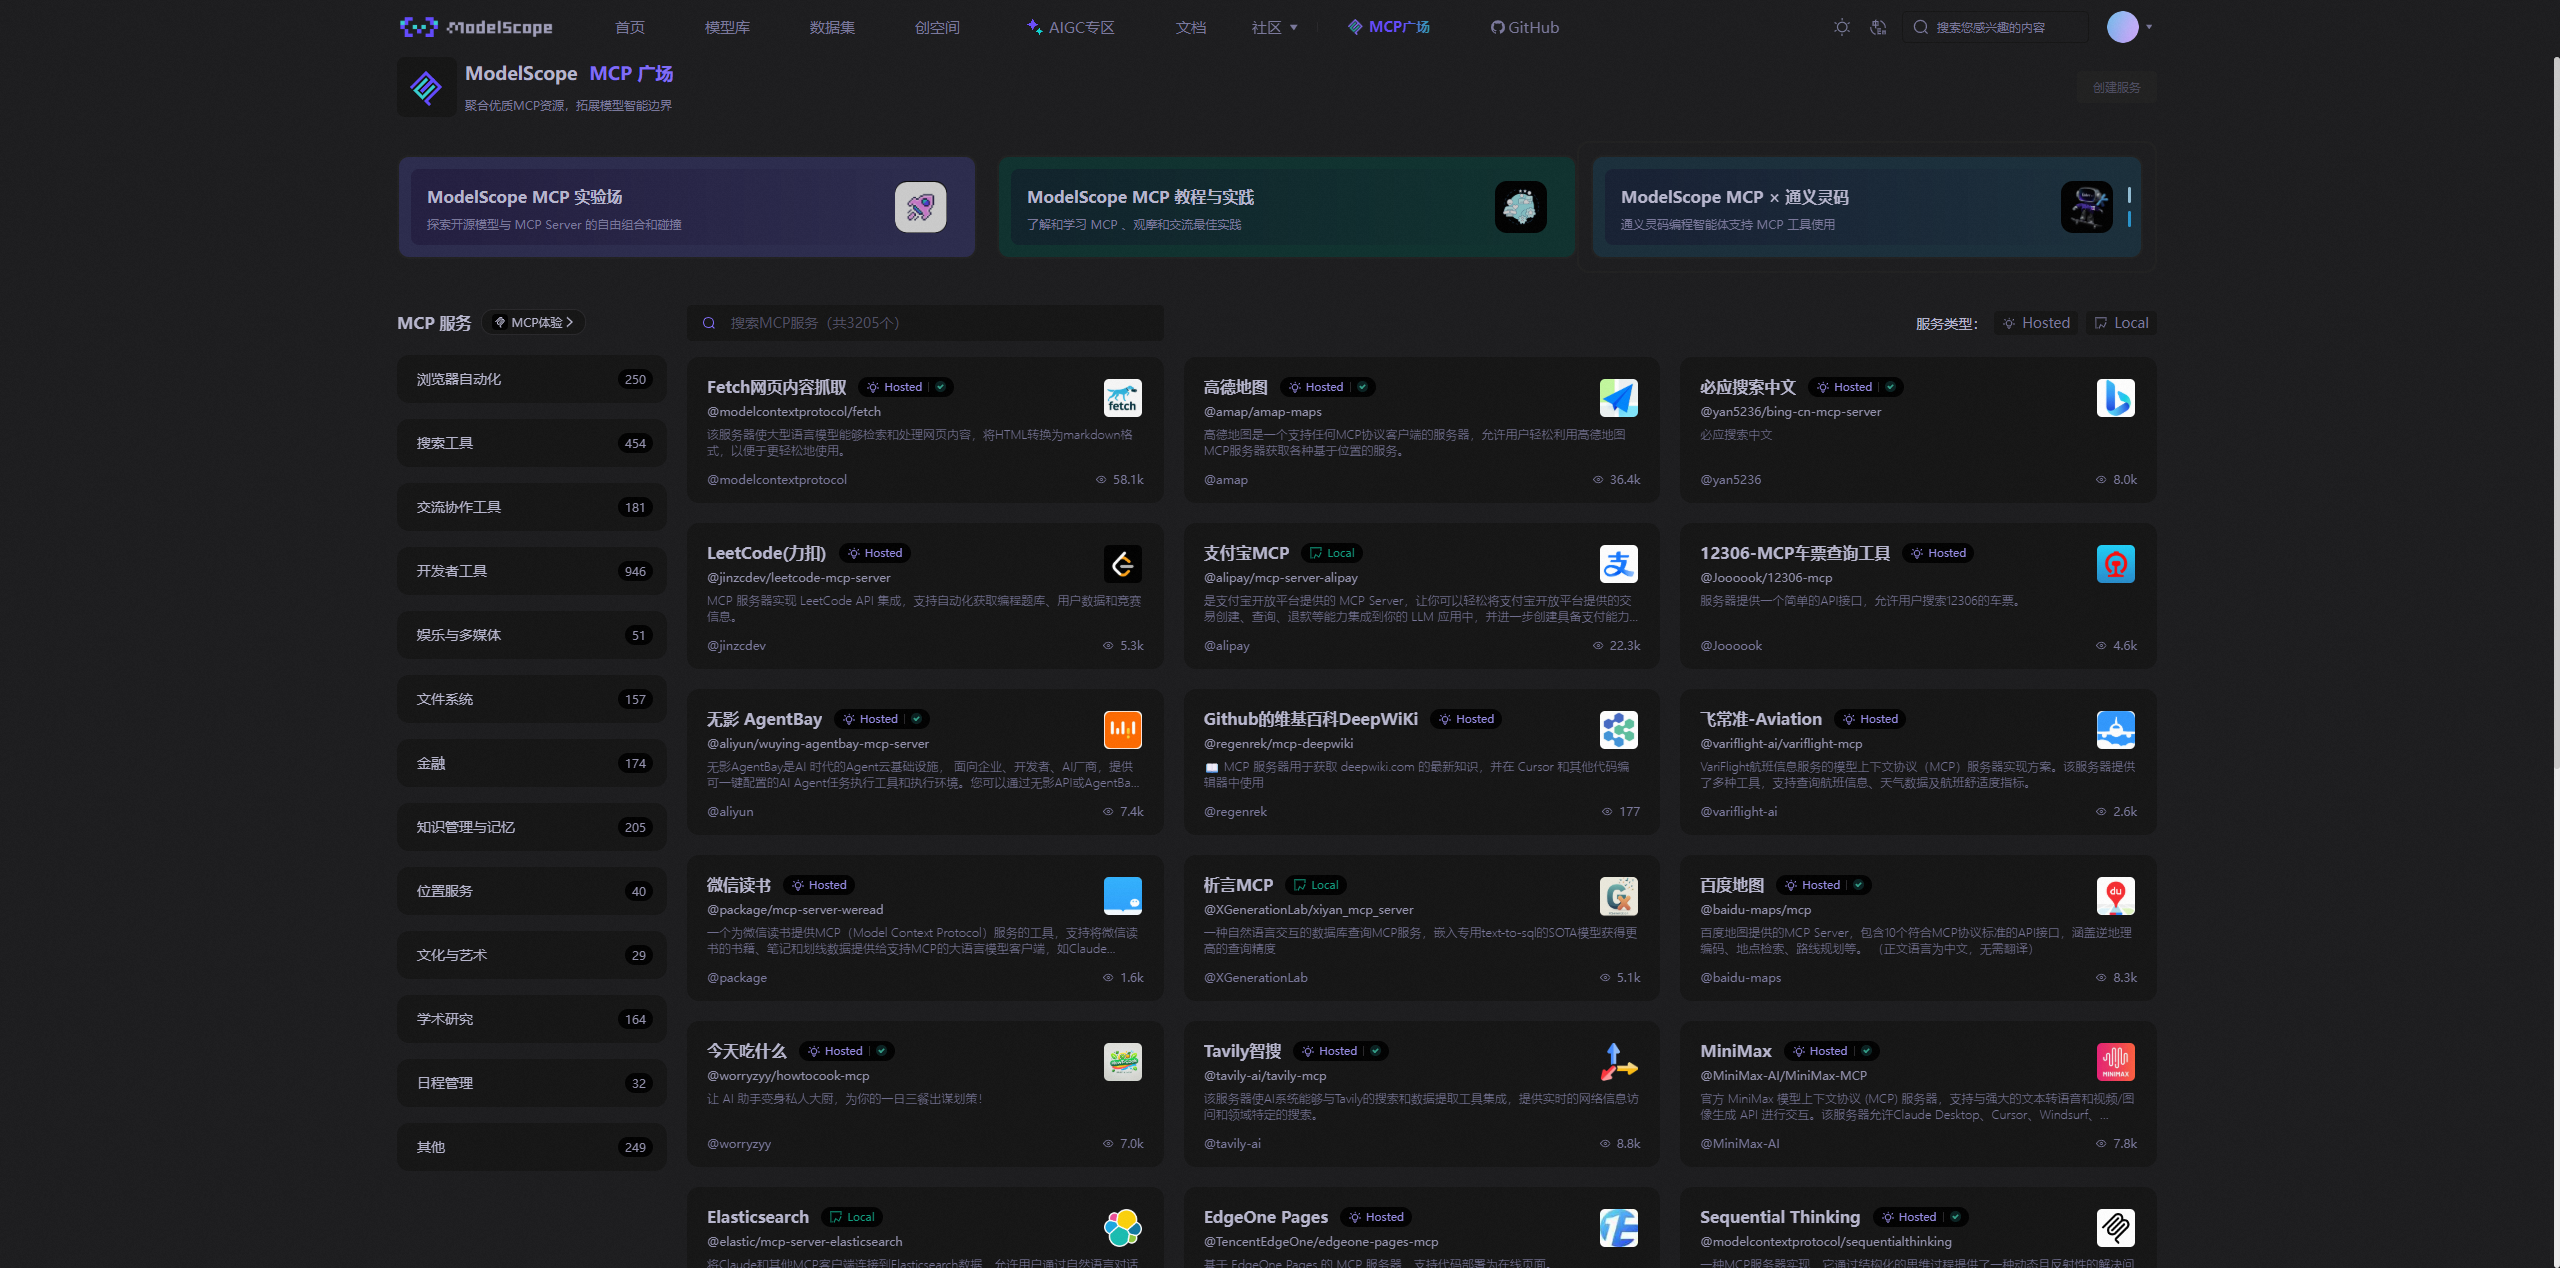
Task: Select the 浏览器自动化 category
Action: [x=532, y=379]
